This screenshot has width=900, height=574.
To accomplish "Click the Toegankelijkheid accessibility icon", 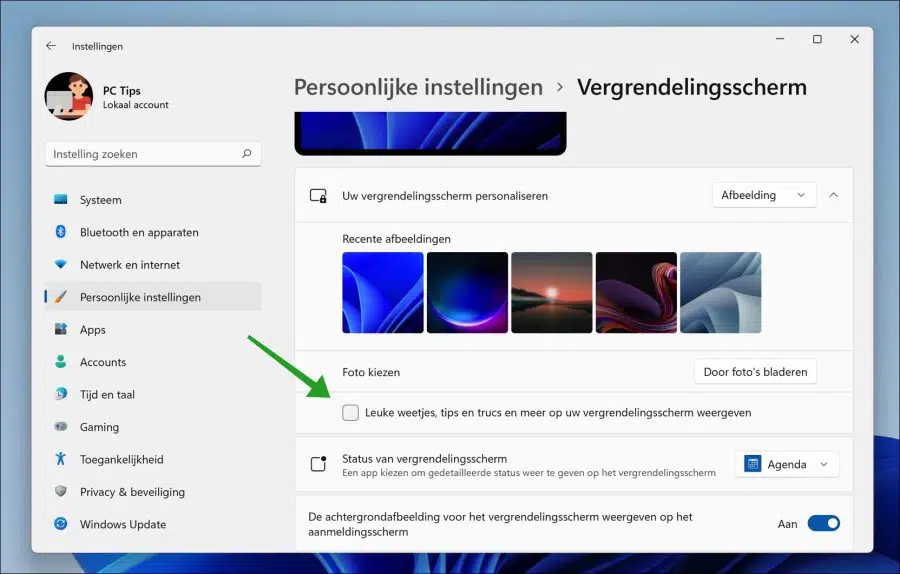I will (x=61, y=459).
